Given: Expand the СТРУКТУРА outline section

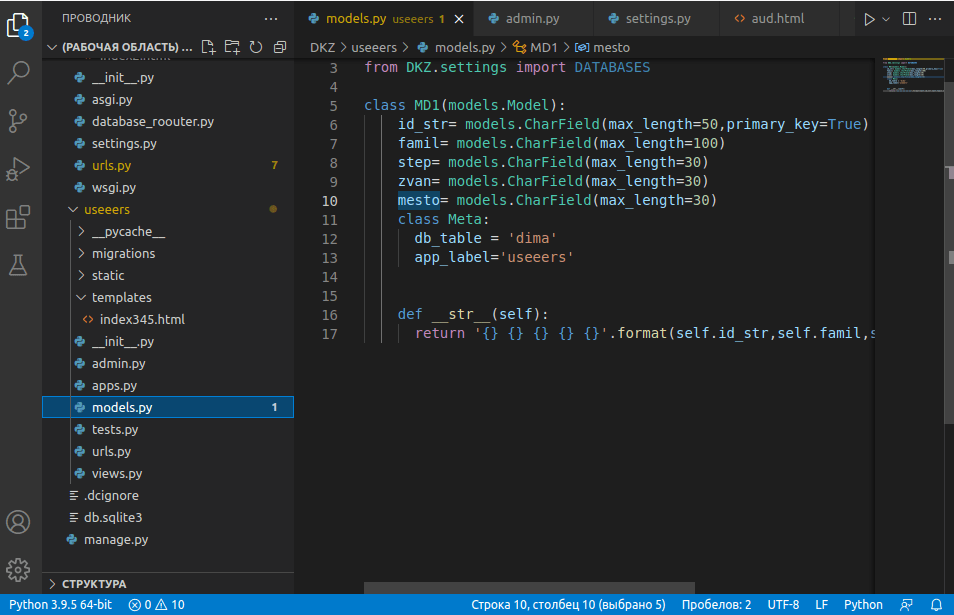Looking at the screenshot, I should coord(93,584).
